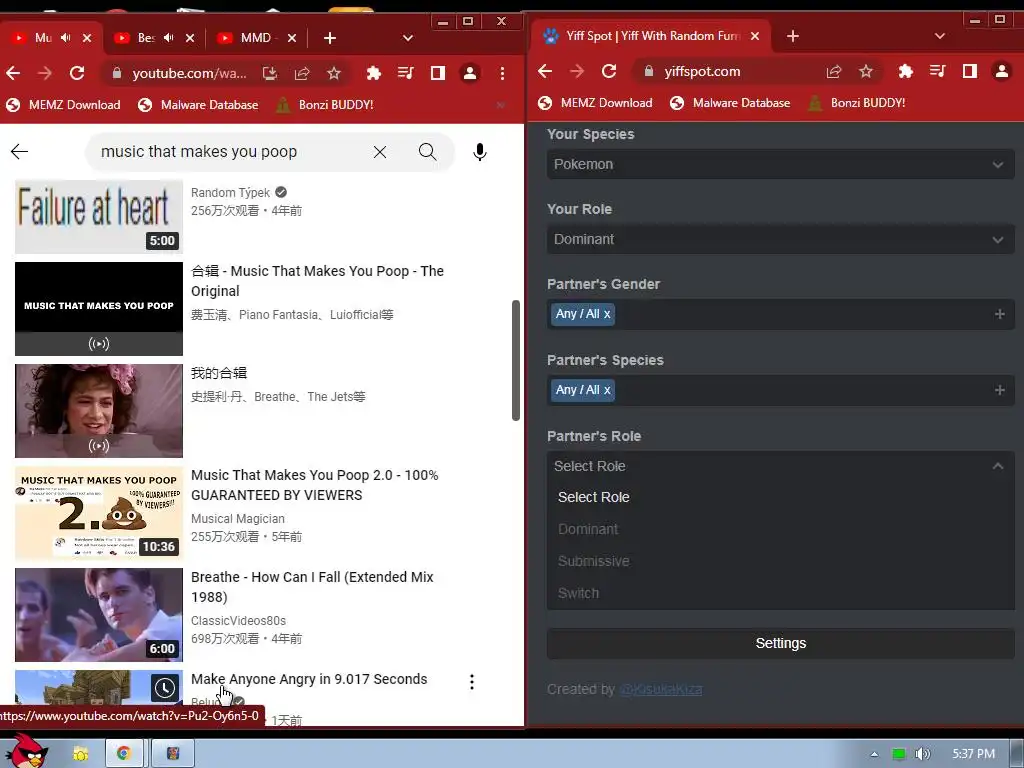Image resolution: width=1024 pixels, height=768 pixels.
Task: Add a Partner's Gender option with plus
Action: pos(999,314)
